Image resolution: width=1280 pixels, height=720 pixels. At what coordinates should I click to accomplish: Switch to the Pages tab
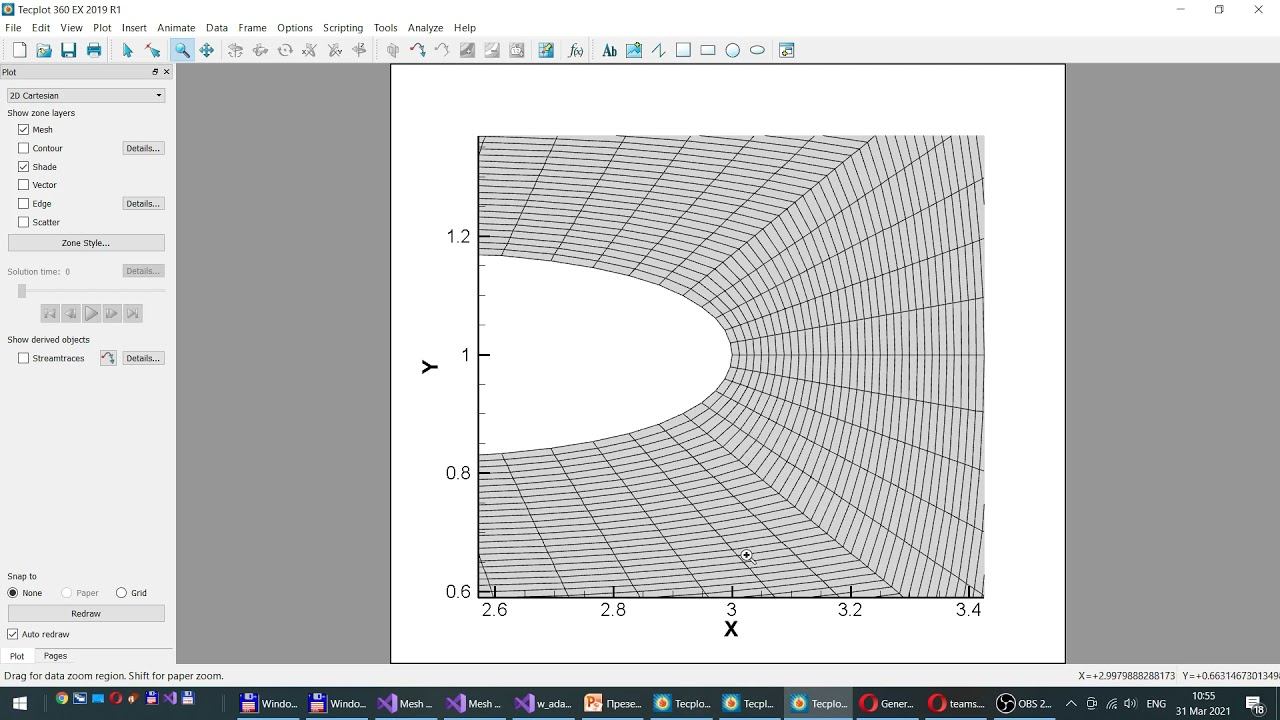tap(55, 656)
